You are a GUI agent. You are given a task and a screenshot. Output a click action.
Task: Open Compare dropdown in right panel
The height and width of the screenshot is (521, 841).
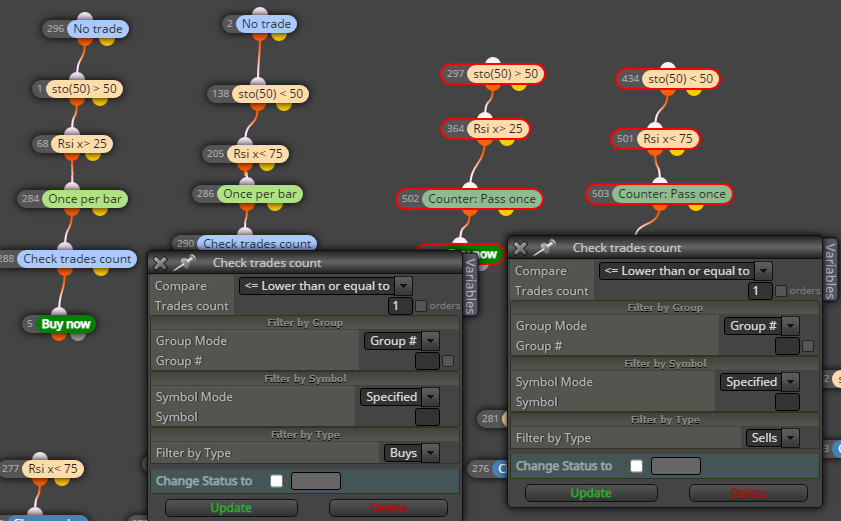pos(685,271)
